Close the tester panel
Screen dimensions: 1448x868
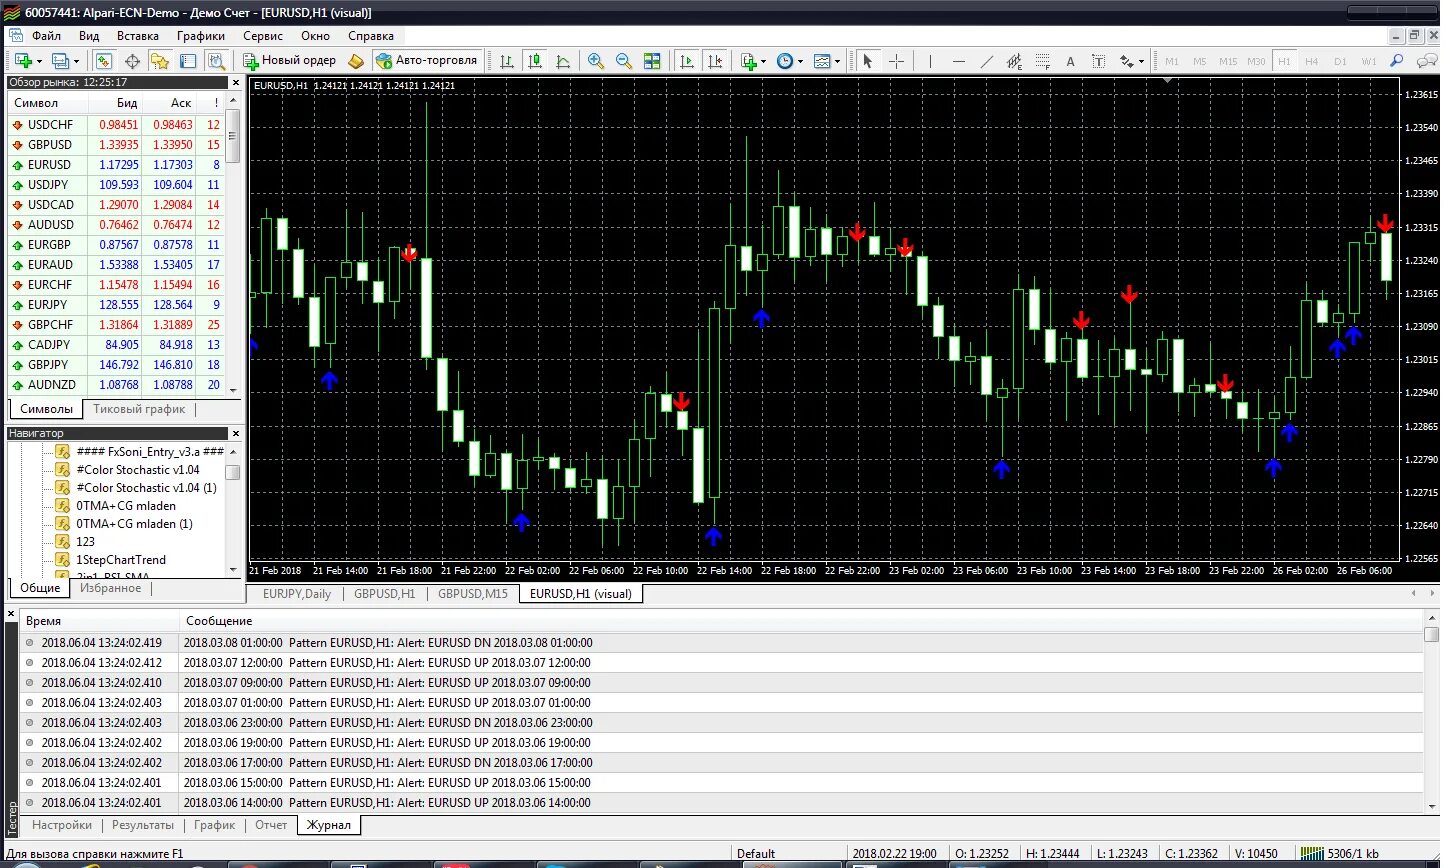(11, 613)
